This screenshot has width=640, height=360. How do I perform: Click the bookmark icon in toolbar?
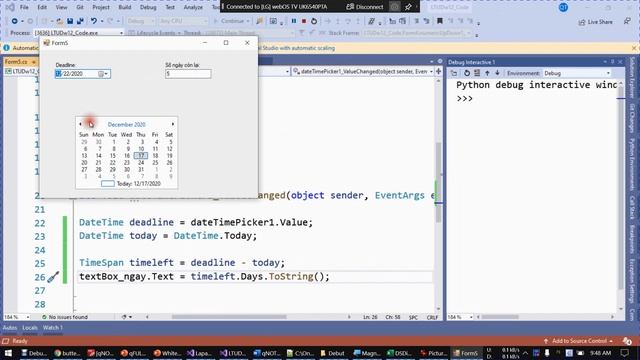[440, 21]
